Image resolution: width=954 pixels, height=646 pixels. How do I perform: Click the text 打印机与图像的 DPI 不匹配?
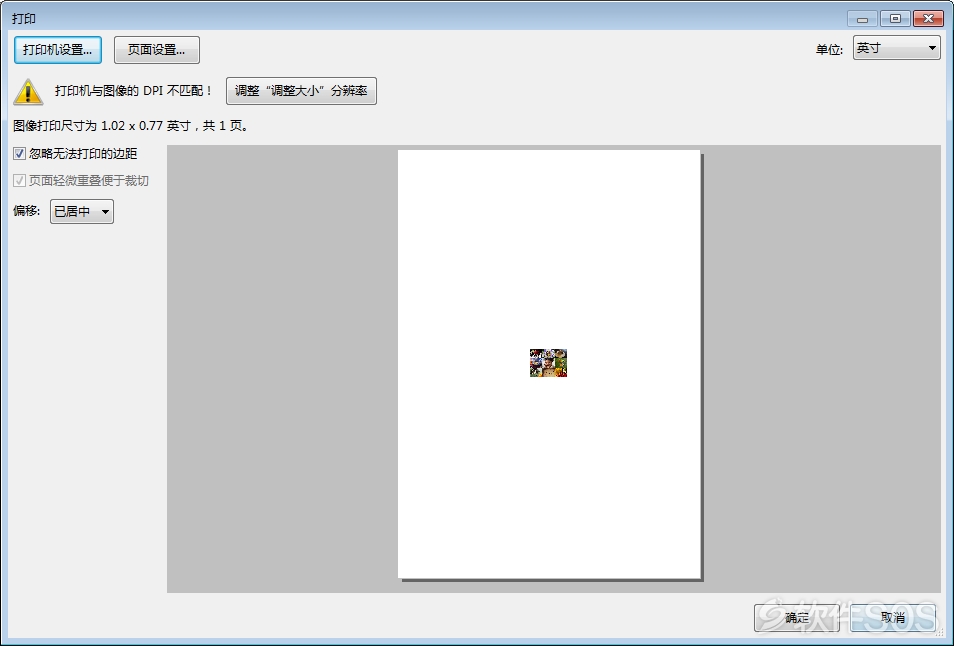click(133, 91)
